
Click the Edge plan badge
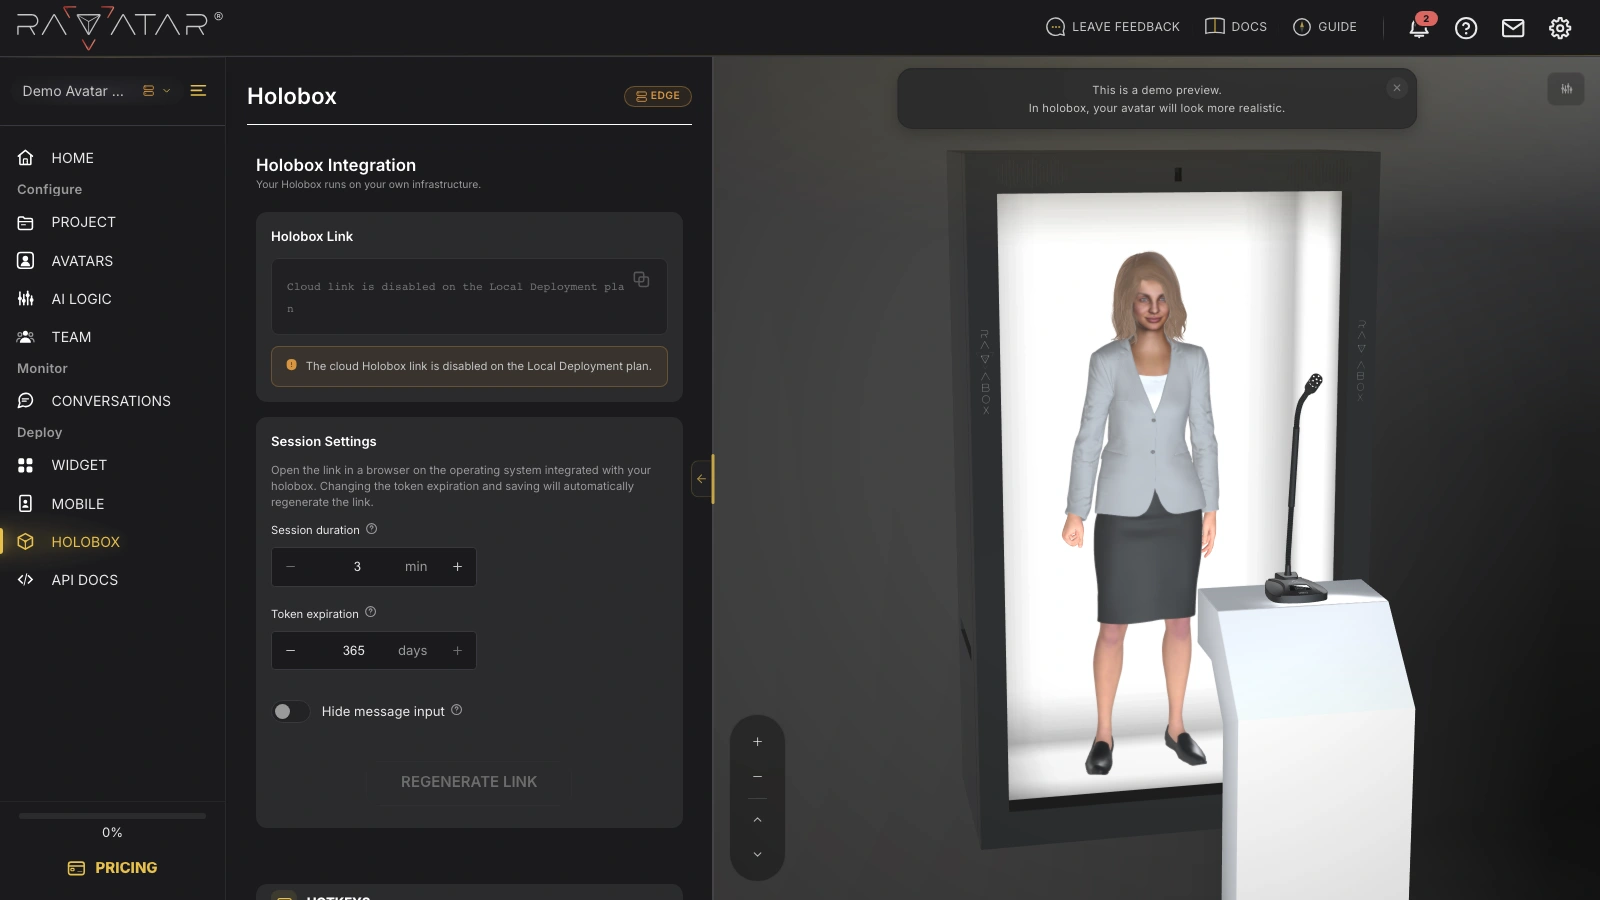click(x=658, y=96)
